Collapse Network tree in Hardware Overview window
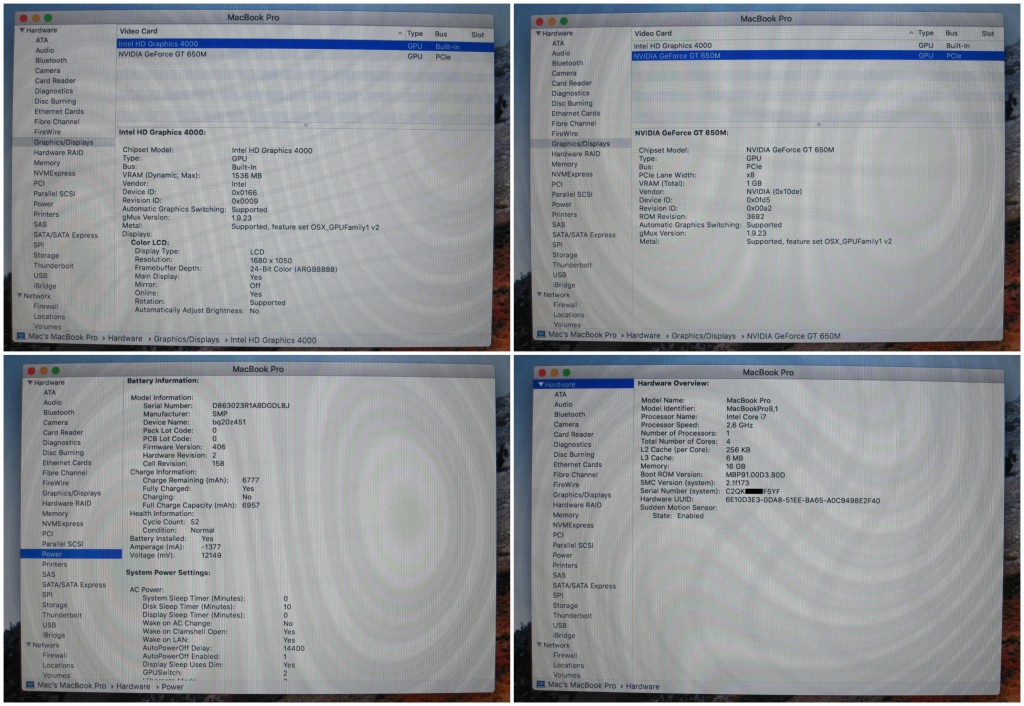 [539, 645]
